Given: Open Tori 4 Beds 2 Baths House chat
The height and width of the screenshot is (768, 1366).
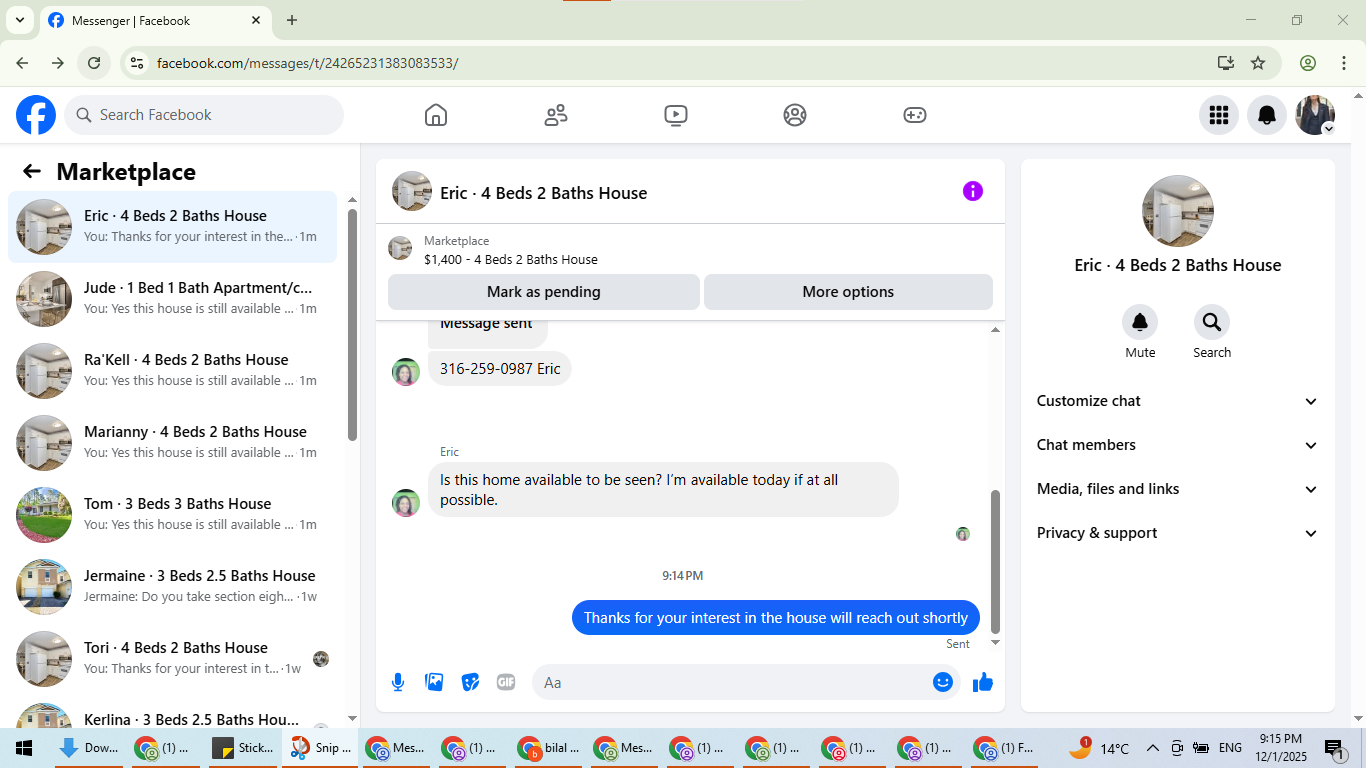Looking at the screenshot, I should tap(173, 659).
